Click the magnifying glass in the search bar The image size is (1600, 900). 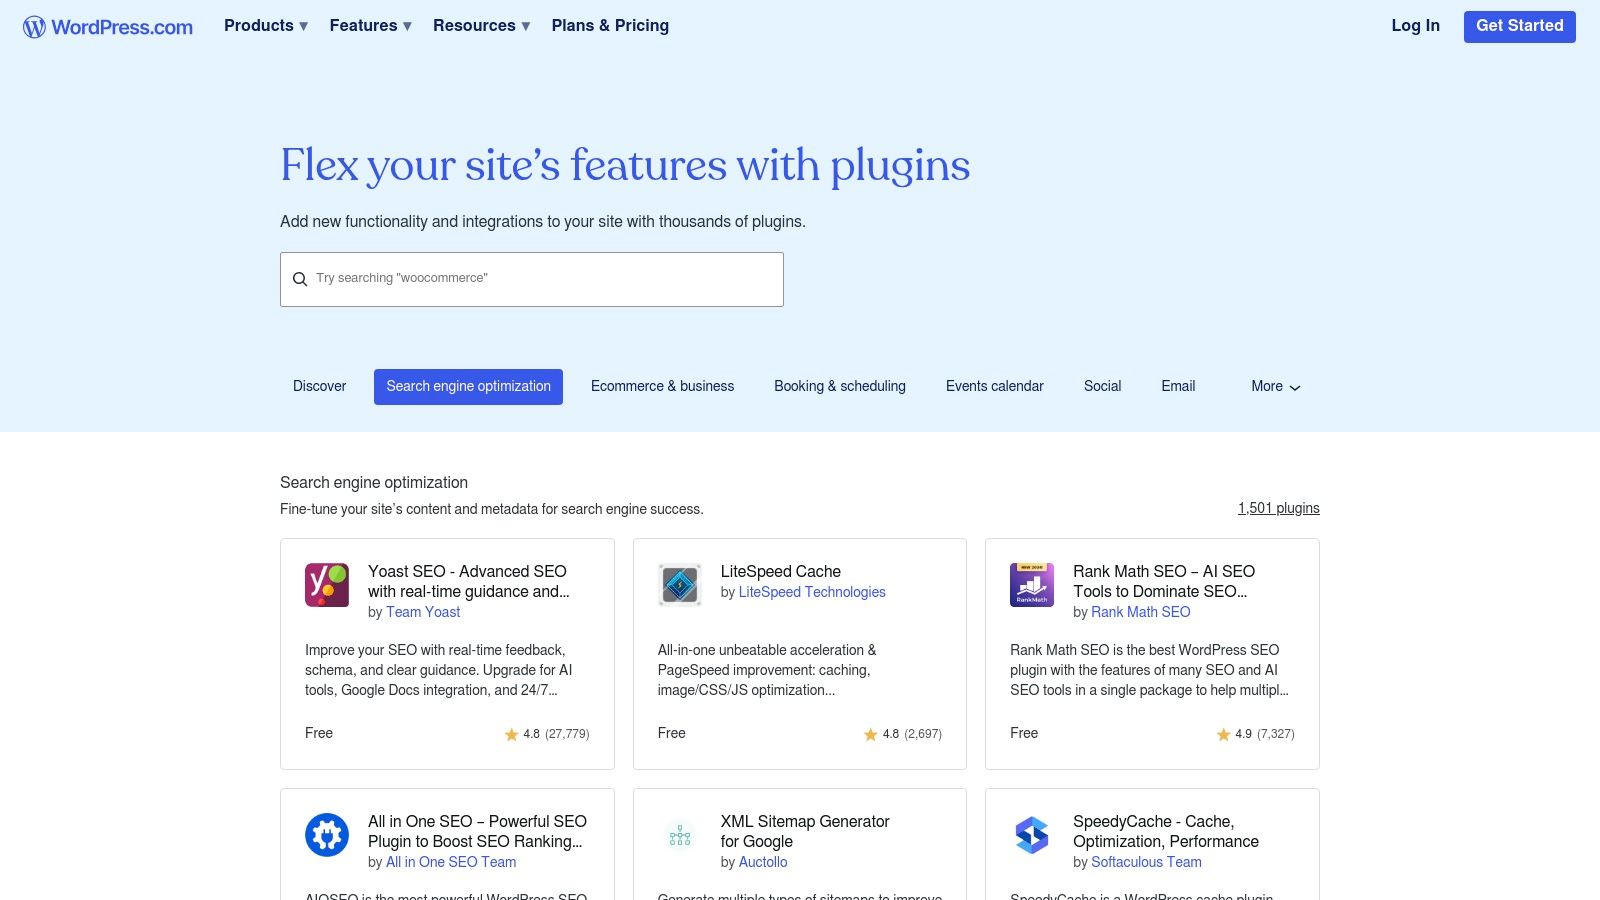300,279
